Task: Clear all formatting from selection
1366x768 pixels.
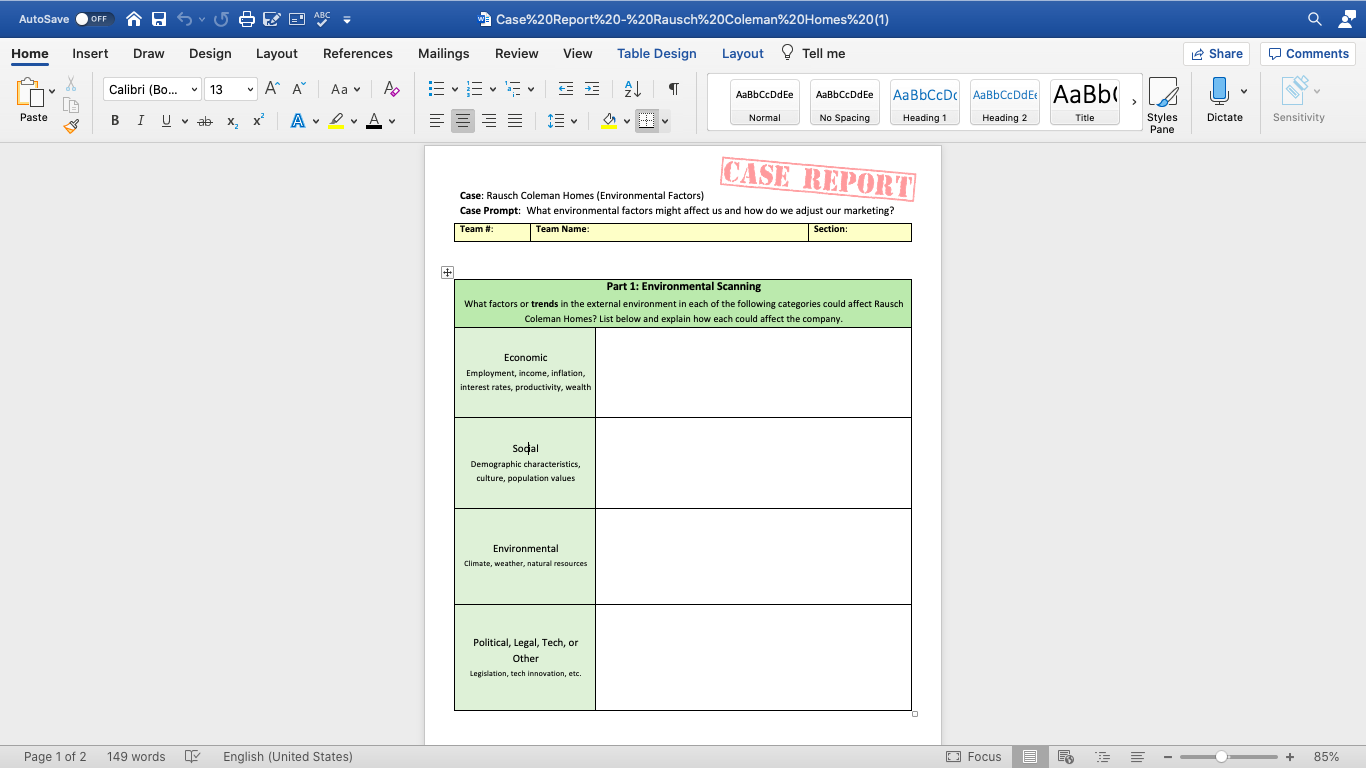Action: pos(392,89)
